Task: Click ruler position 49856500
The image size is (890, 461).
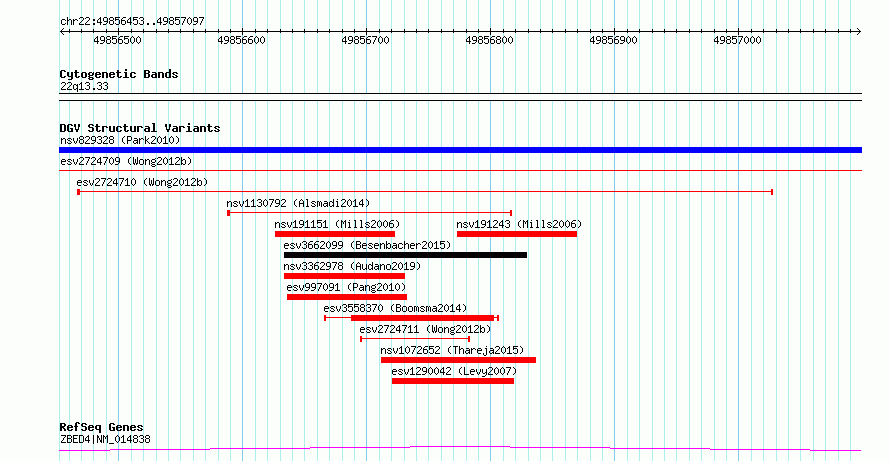Action: click(118, 40)
